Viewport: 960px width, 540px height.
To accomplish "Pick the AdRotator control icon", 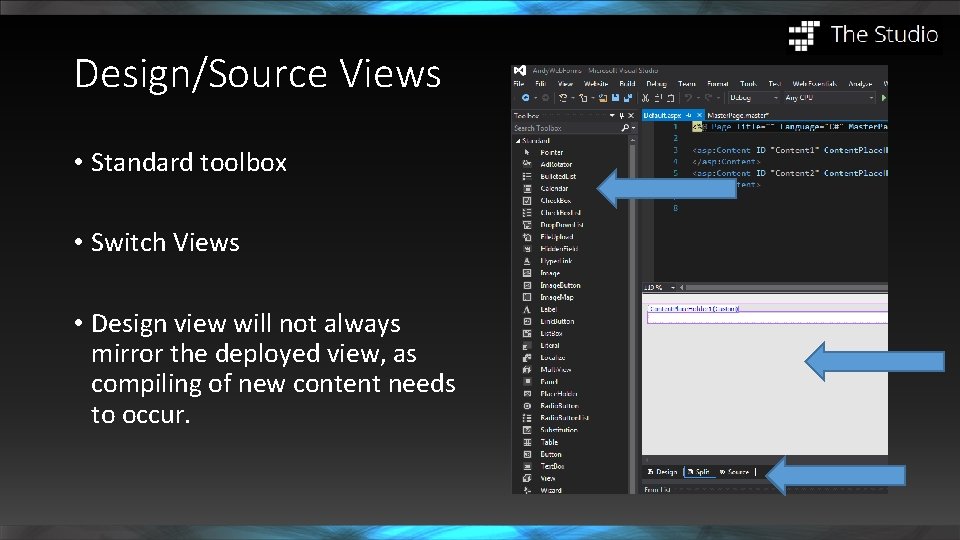I will [x=527, y=164].
